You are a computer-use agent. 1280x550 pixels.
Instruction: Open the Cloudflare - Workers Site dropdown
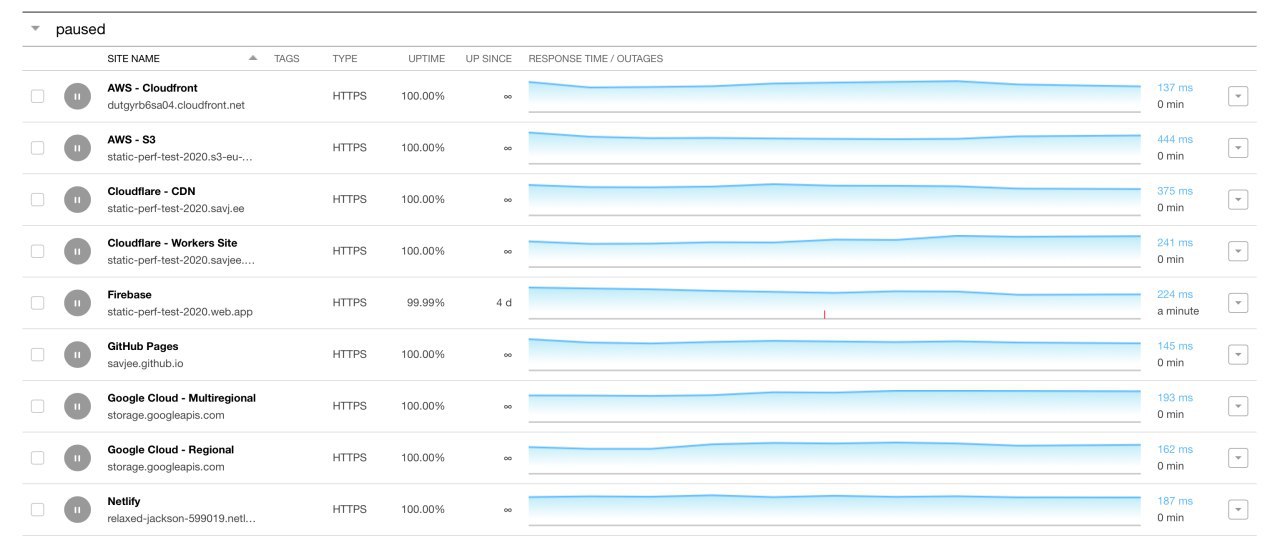click(1237, 251)
